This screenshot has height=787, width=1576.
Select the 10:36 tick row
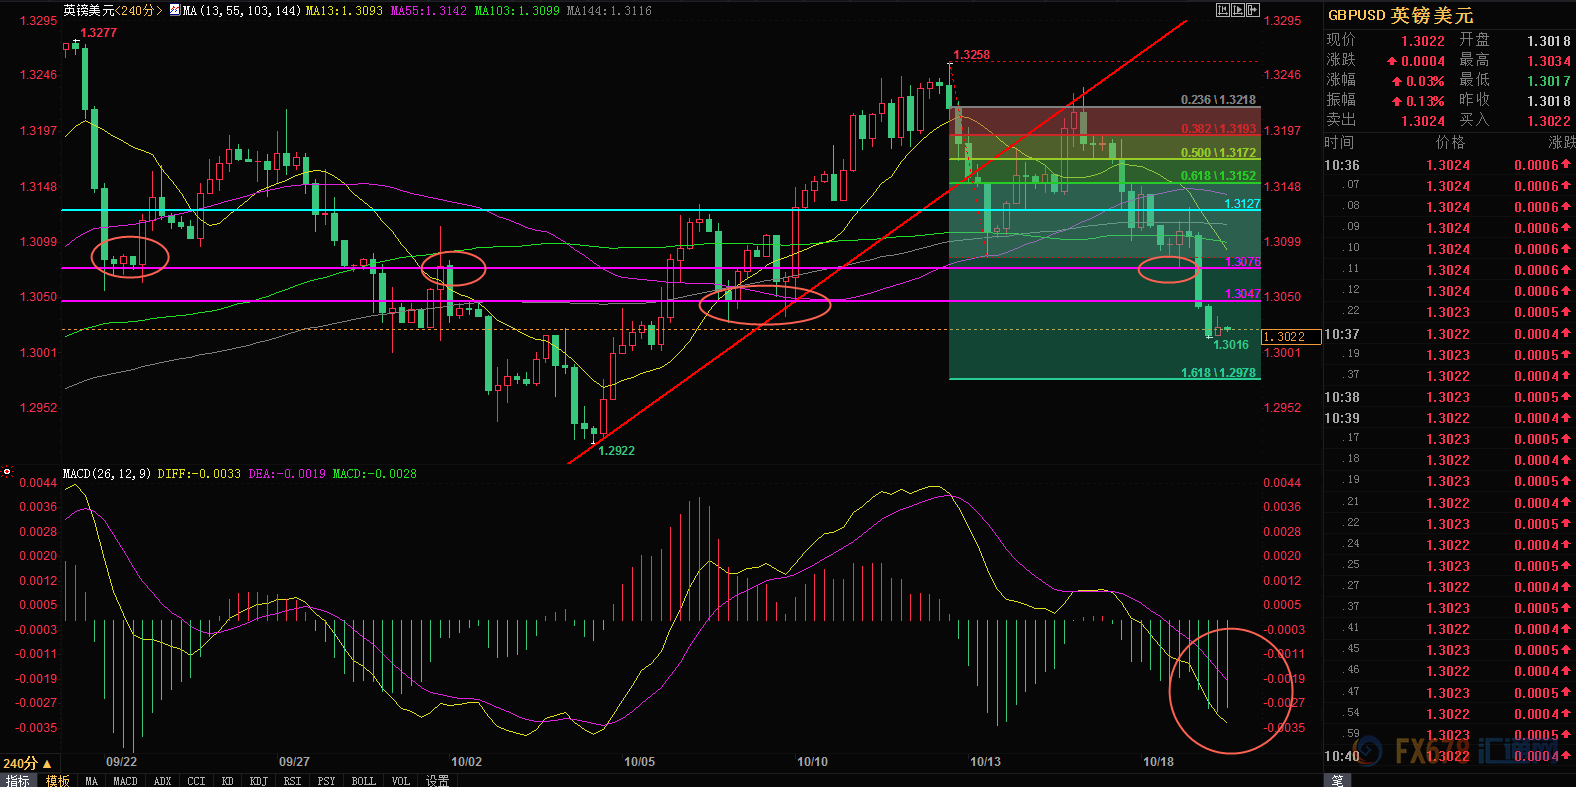(1449, 165)
